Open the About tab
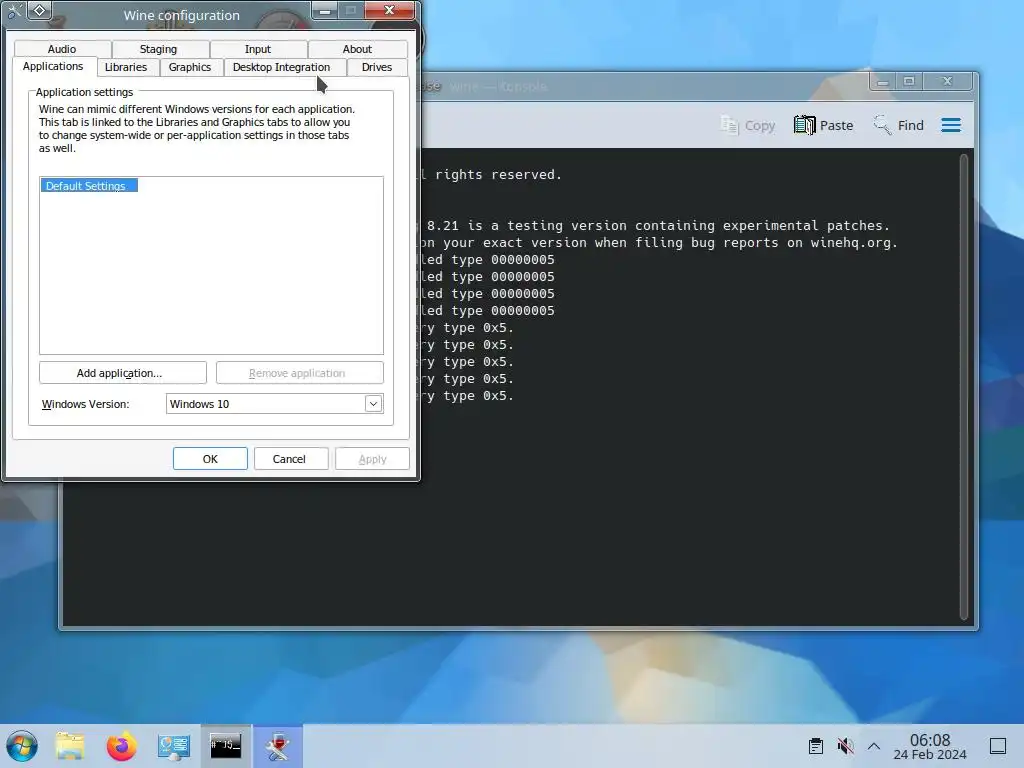Screen dimensions: 1024x768 [x=357, y=49]
